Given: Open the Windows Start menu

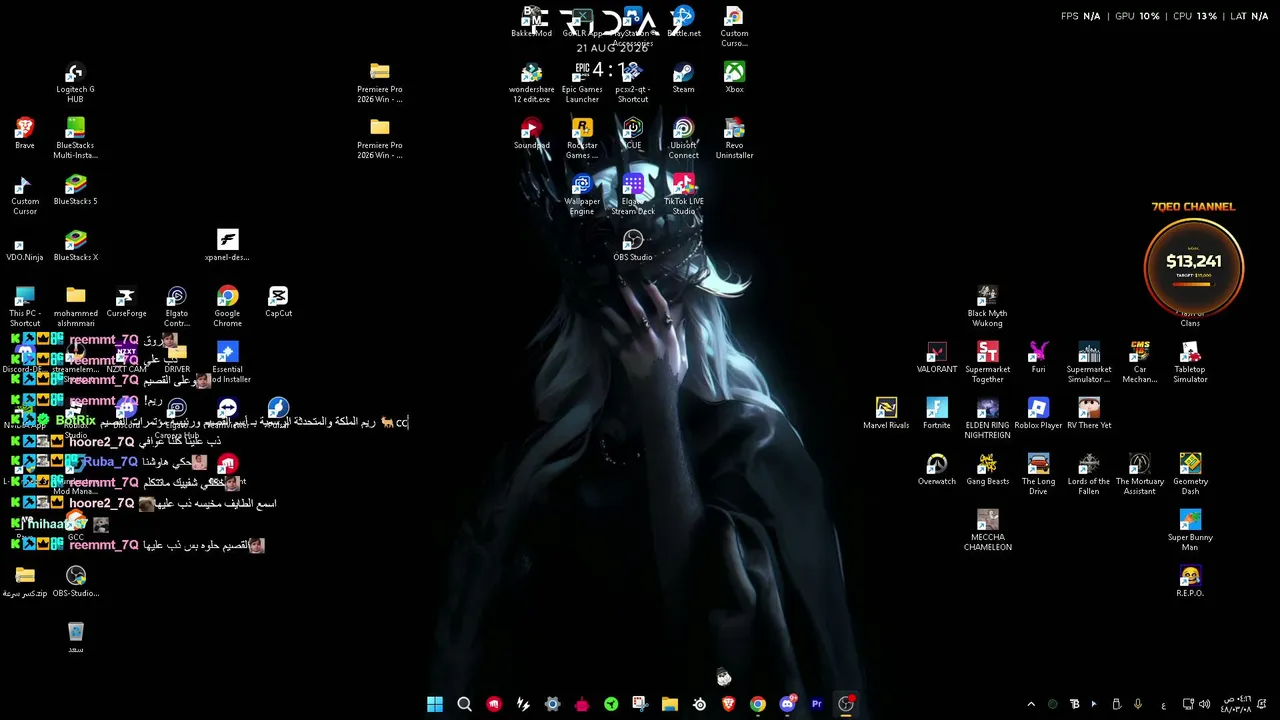Looking at the screenshot, I should [435, 704].
